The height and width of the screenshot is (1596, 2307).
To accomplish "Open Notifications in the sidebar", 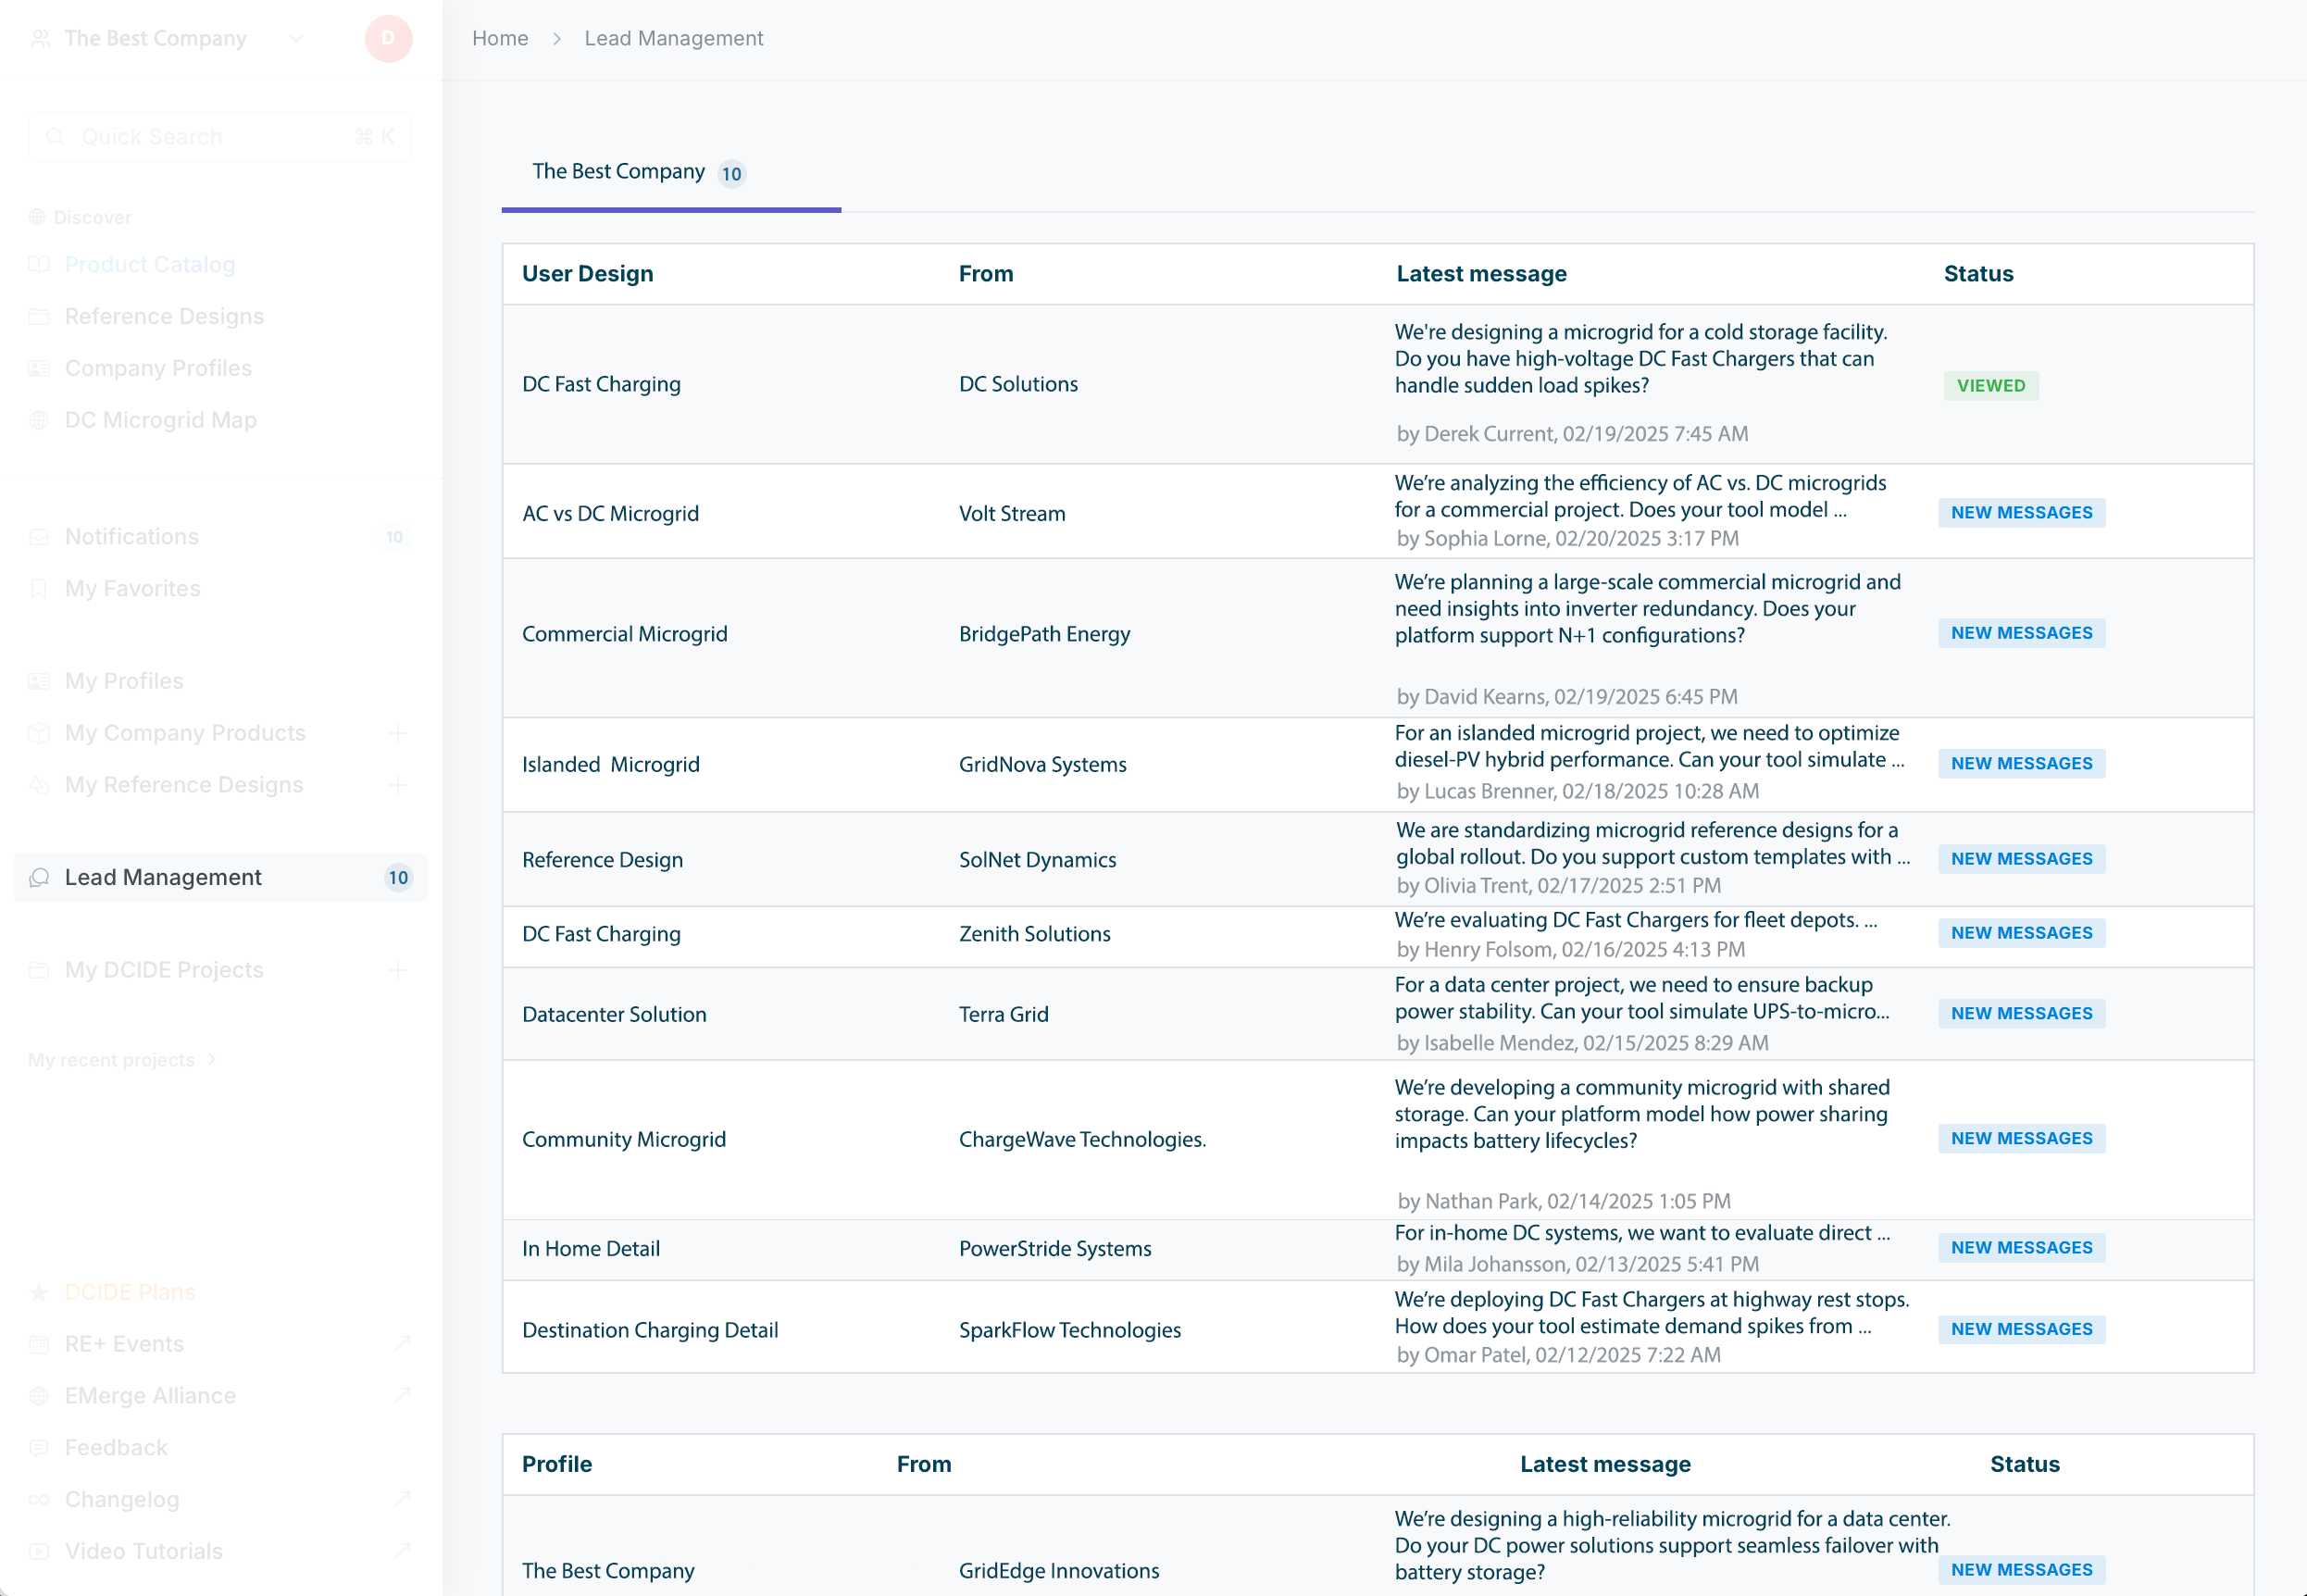I will tap(132, 537).
